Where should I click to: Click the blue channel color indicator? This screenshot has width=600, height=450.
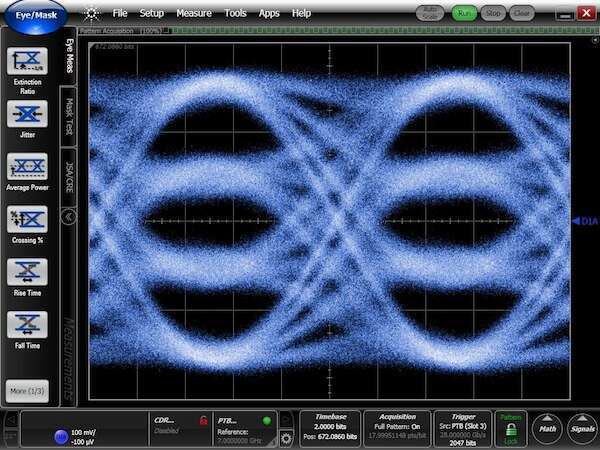60,436
